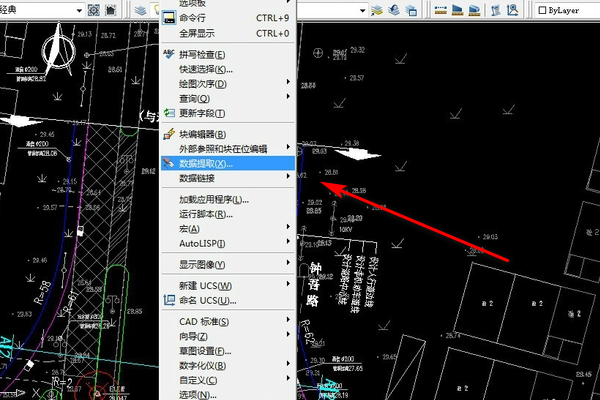Image resolution: width=600 pixels, height=400 pixels.
Task: Click the data extraction icon beside 数据提取
Action: 169,163
